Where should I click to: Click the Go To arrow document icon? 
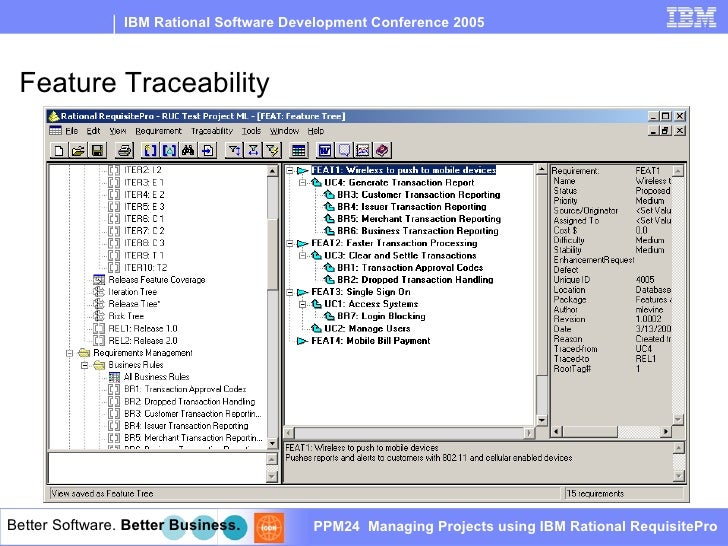click(x=208, y=150)
